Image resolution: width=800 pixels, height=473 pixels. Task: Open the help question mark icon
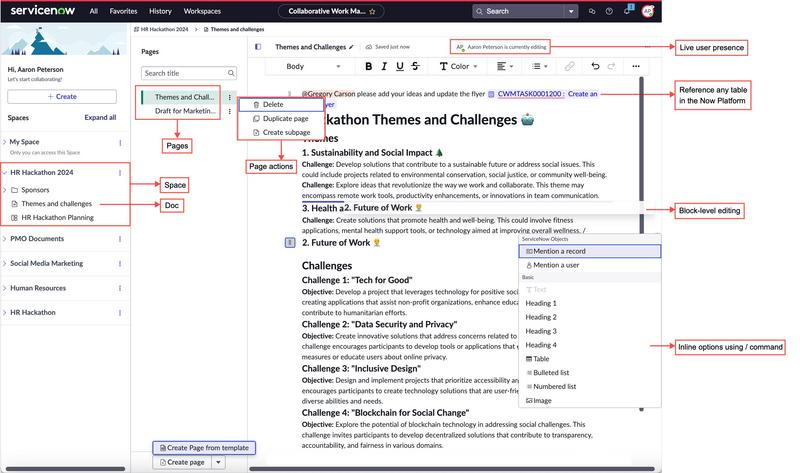click(x=609, y=11)
